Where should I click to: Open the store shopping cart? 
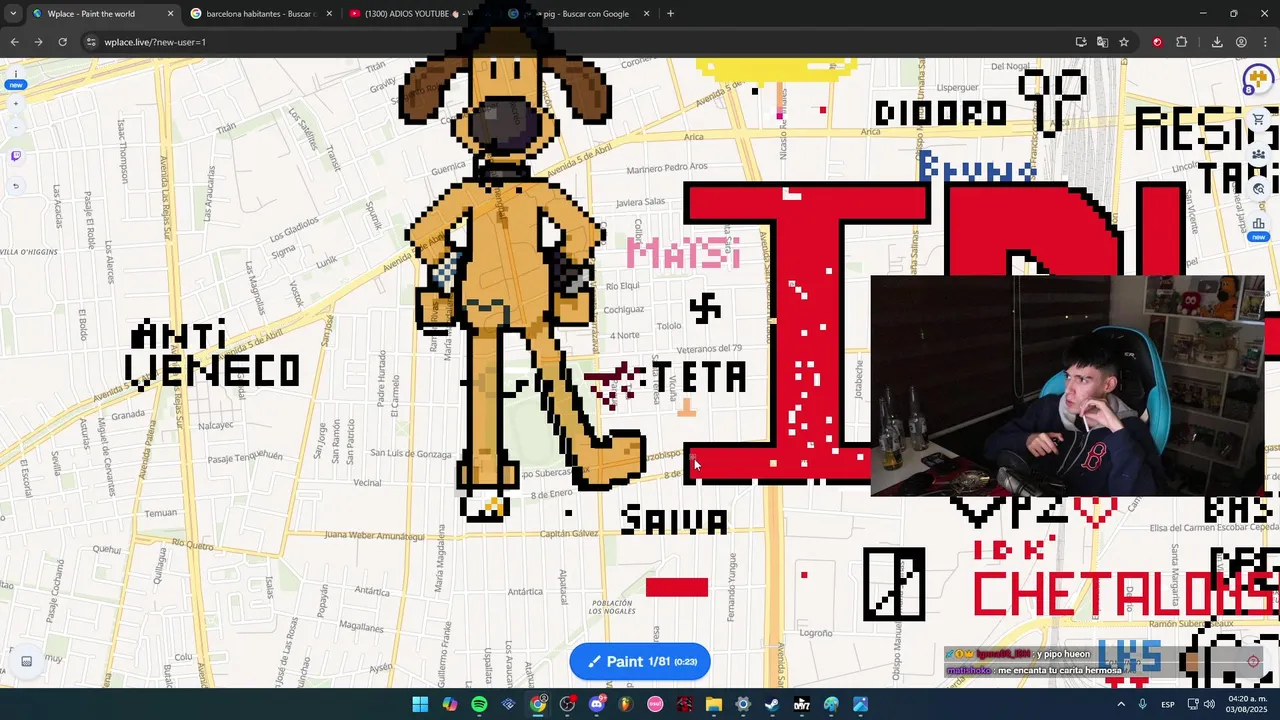coord(1259,120)
